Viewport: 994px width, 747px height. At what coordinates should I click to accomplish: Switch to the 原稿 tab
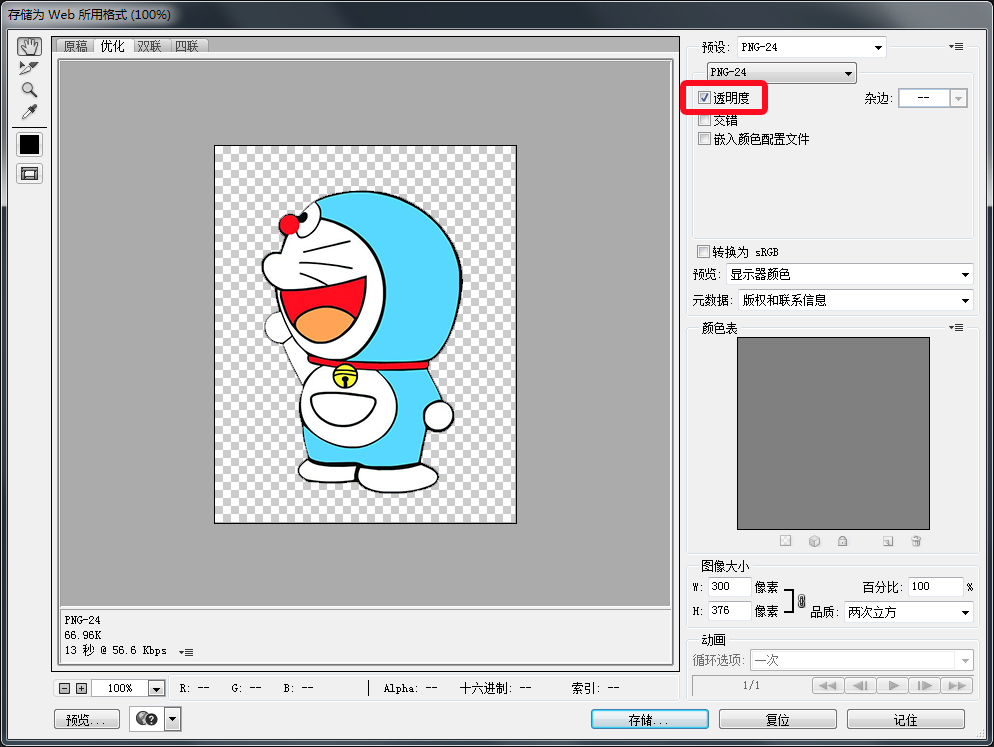point(76,46)
